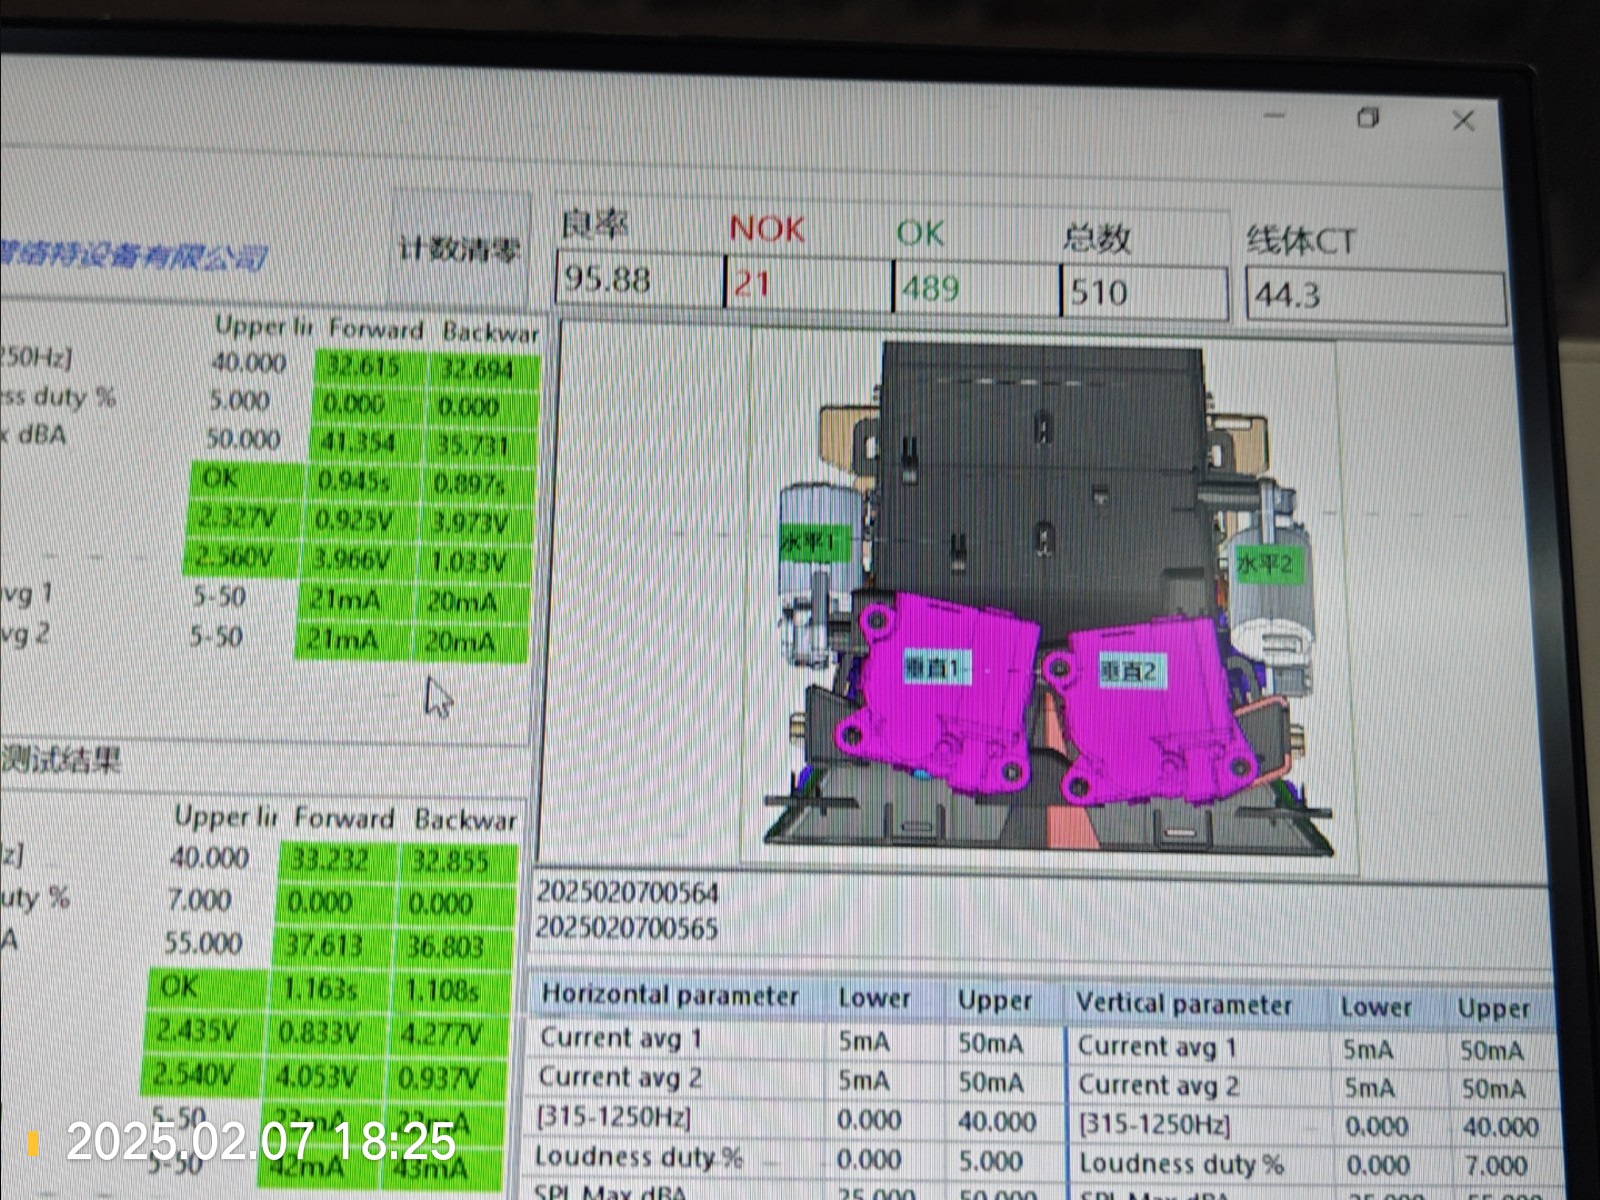The height and width of the screenshot is (1200, 1600).
Task: Click serial number 2025020700564
Action: click(x=627, y=892)
